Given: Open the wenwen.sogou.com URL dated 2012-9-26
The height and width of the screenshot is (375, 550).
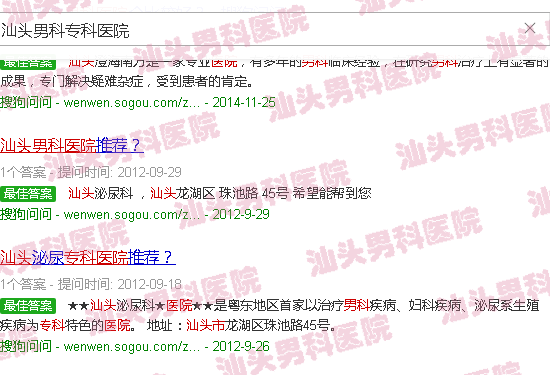Looking at the screenshot, I should pos(132,347).
